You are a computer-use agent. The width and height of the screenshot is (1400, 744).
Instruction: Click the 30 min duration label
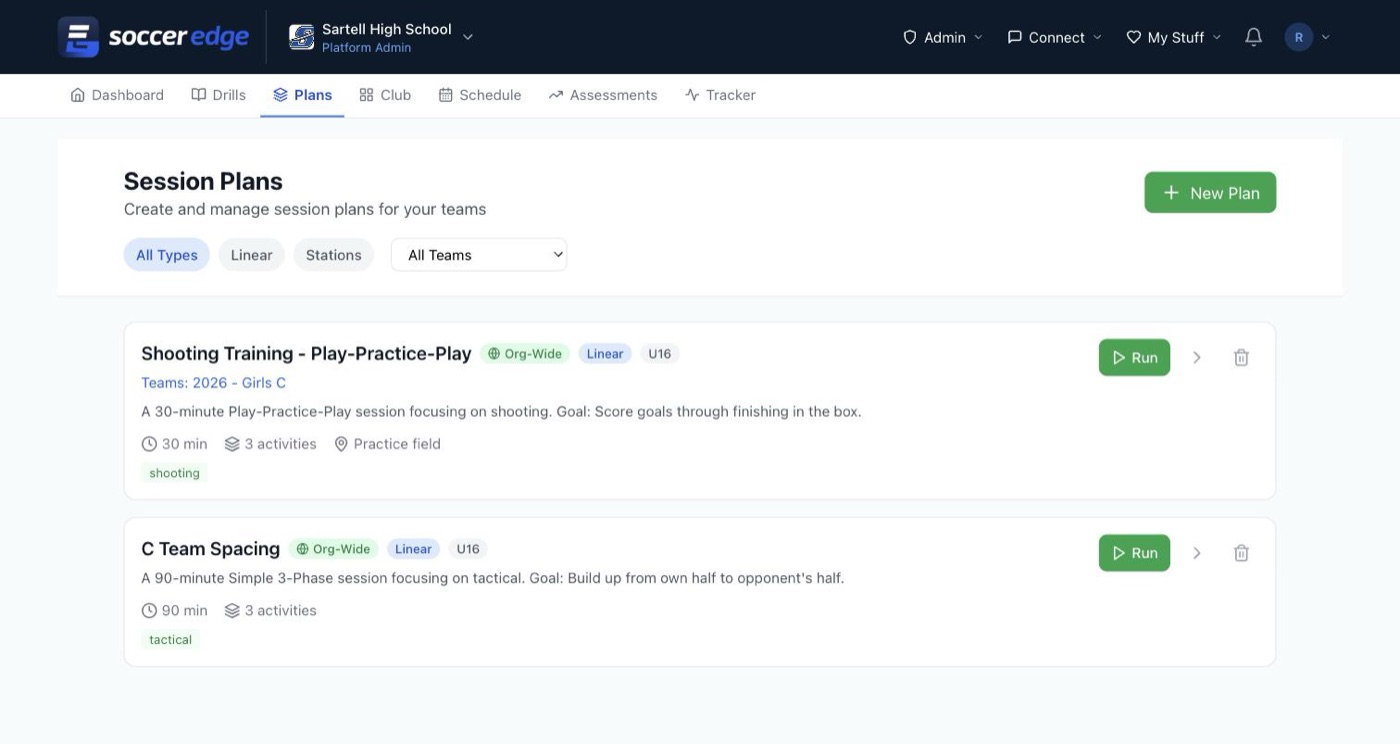tap(174, 444)
